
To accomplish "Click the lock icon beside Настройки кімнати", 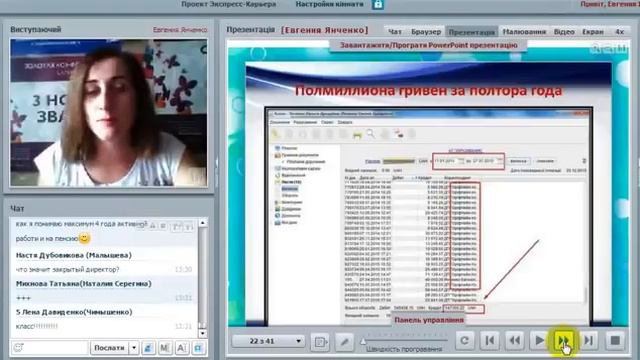I will [378, 4].
